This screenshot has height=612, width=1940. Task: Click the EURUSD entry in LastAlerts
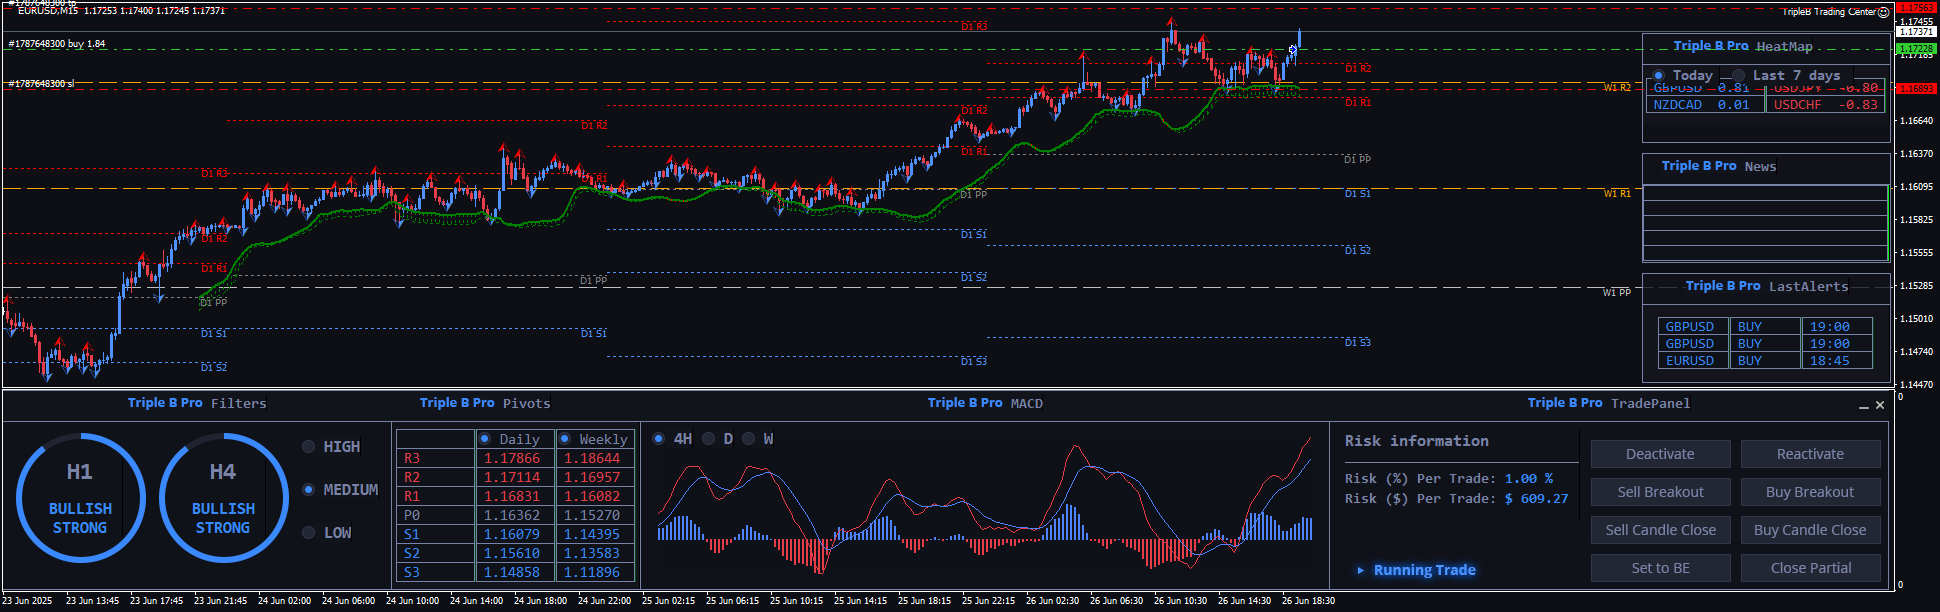pos(1689,361)
